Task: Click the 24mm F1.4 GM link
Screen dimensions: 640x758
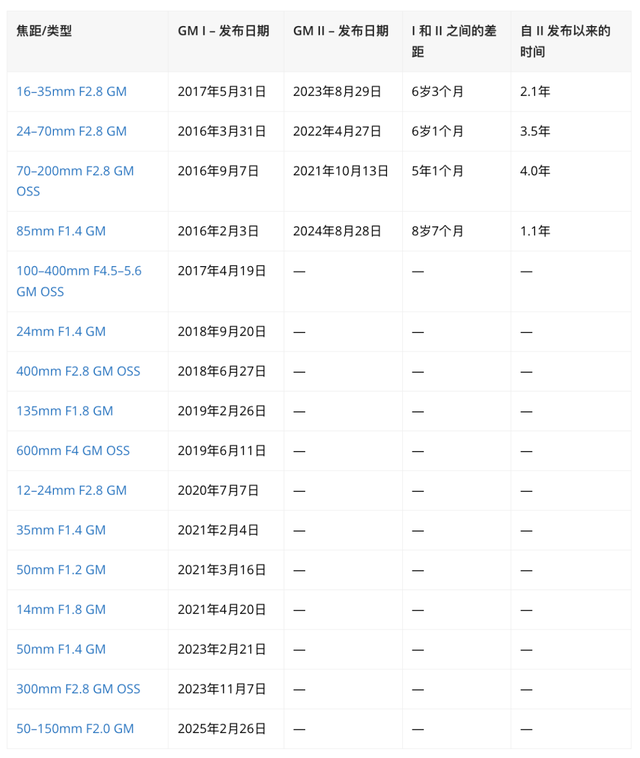Action: 61,331
